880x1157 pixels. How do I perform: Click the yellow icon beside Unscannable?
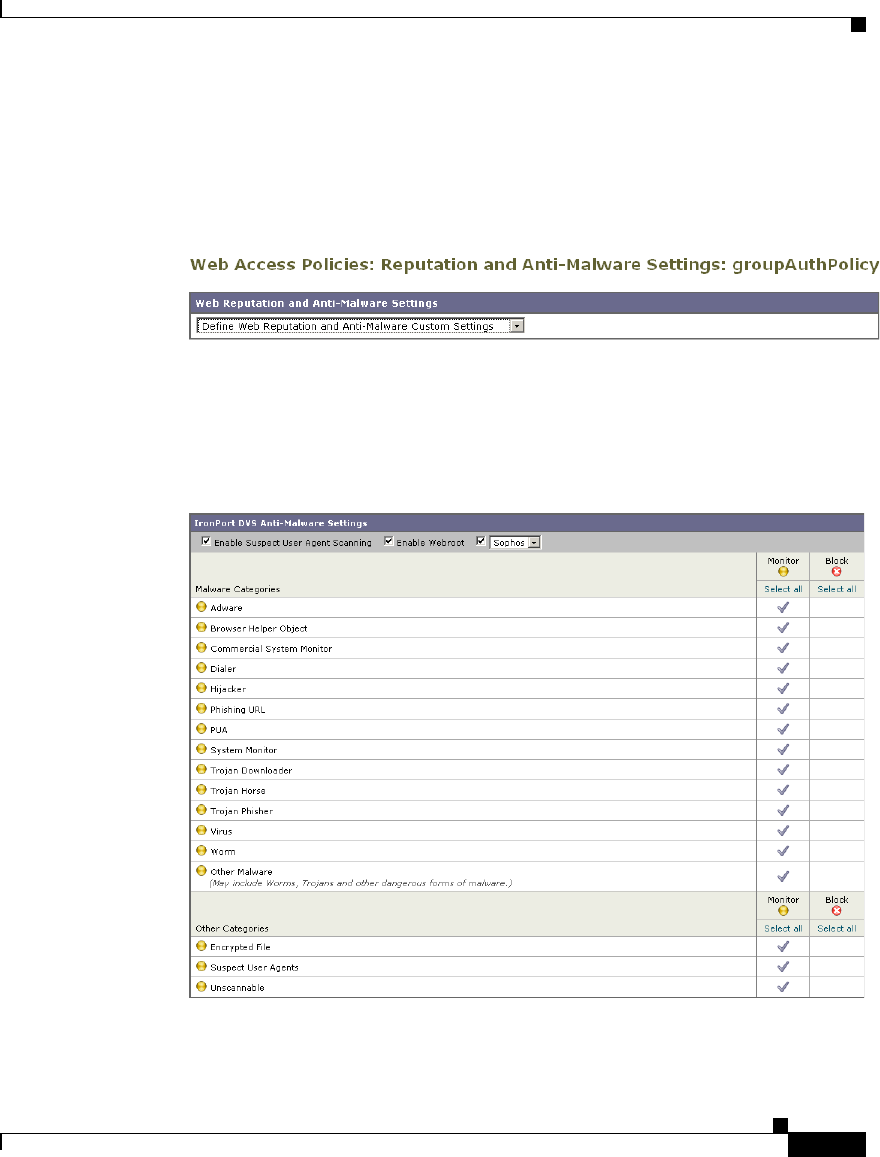coord(201,987)
